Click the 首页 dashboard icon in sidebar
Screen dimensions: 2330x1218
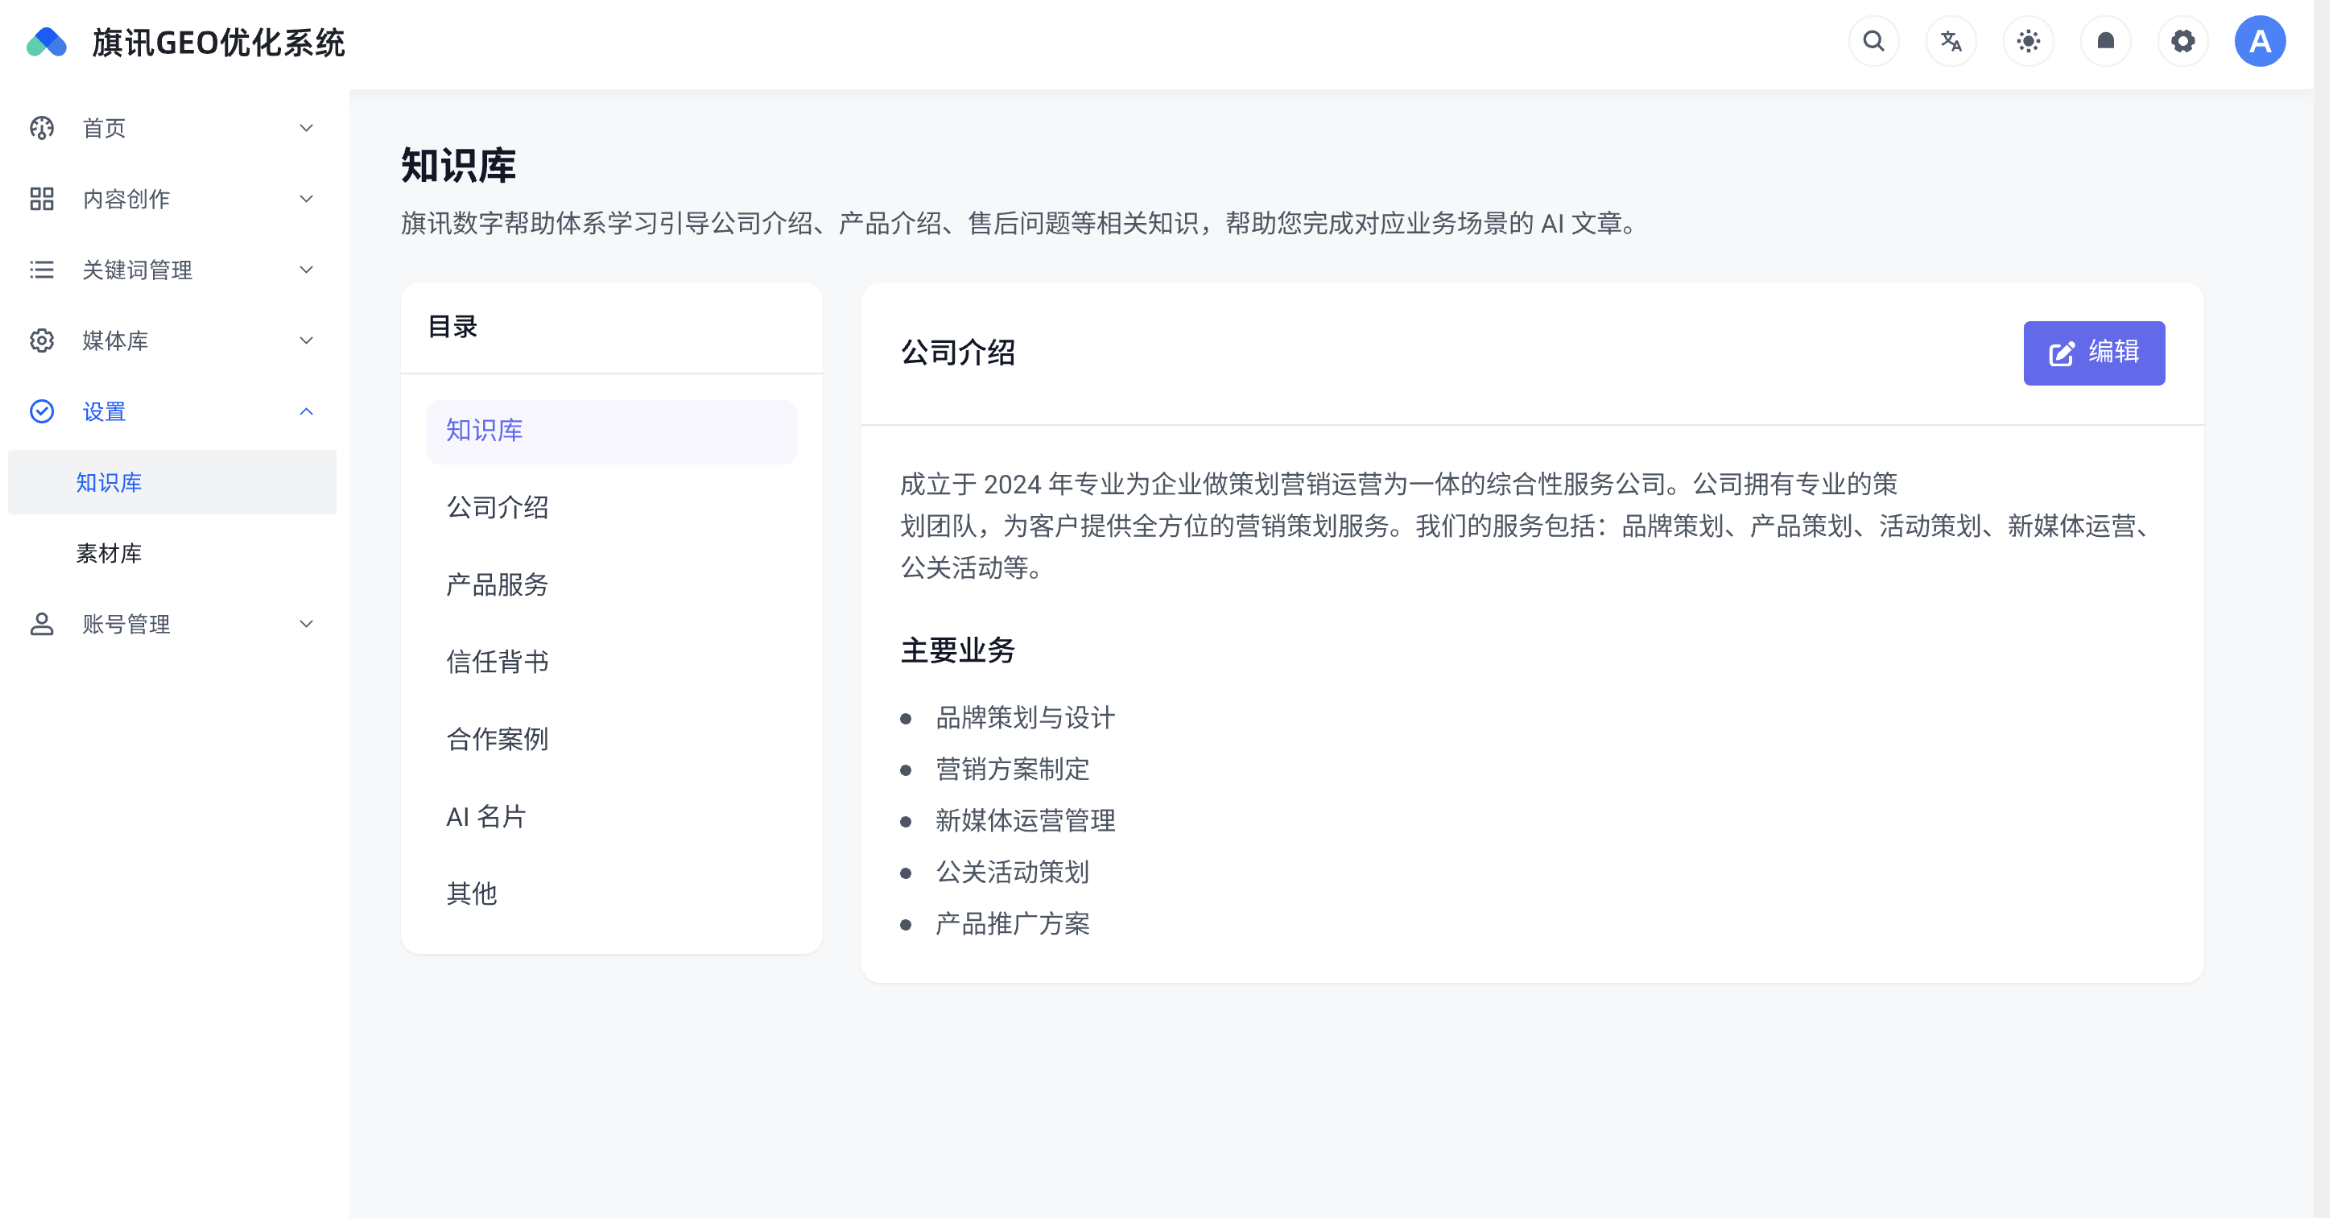(x=42, y=128)
